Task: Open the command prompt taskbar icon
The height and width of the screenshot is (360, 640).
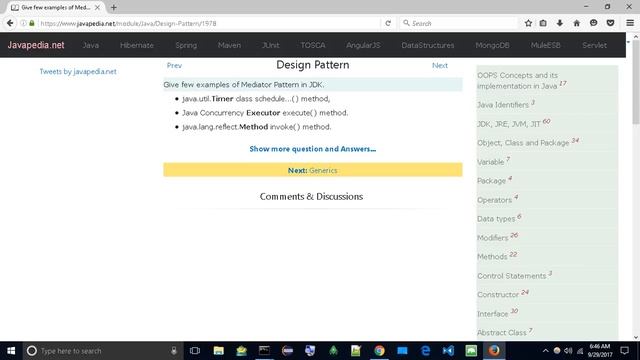Action: (264, 351)
